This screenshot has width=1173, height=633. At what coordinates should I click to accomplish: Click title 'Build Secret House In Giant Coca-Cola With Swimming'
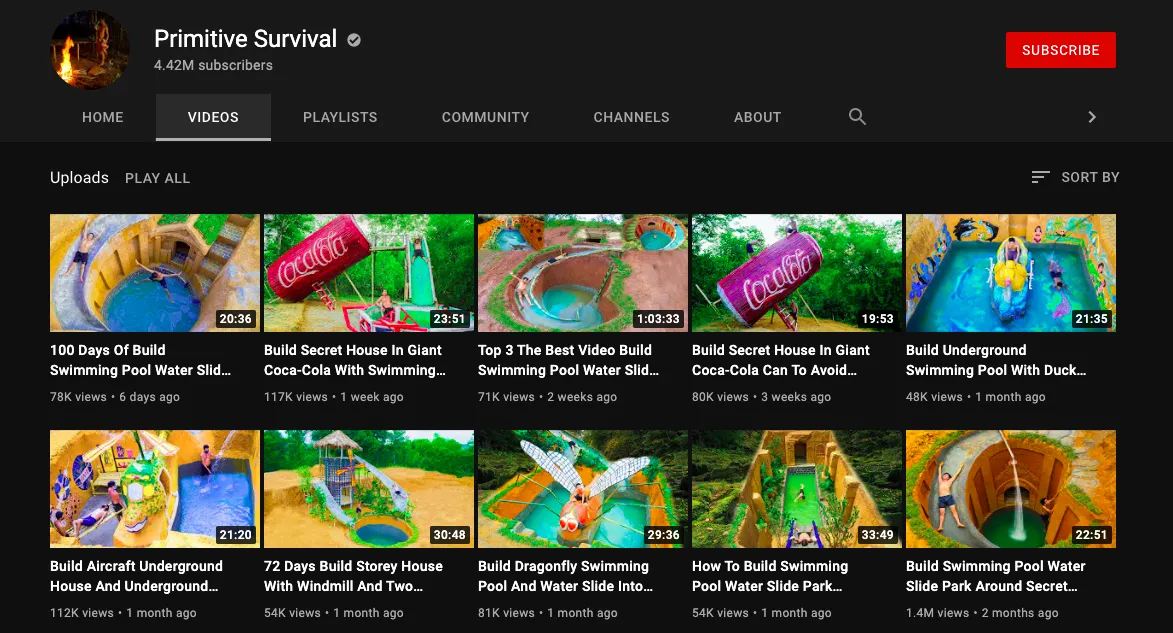point(355,360)
